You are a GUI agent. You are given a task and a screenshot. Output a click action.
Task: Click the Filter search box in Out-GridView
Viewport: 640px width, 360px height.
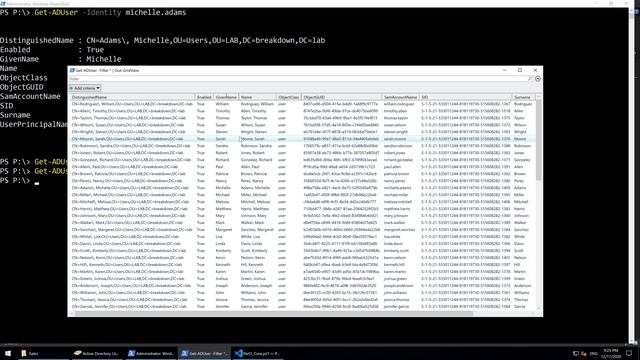[x=298, y=79]
